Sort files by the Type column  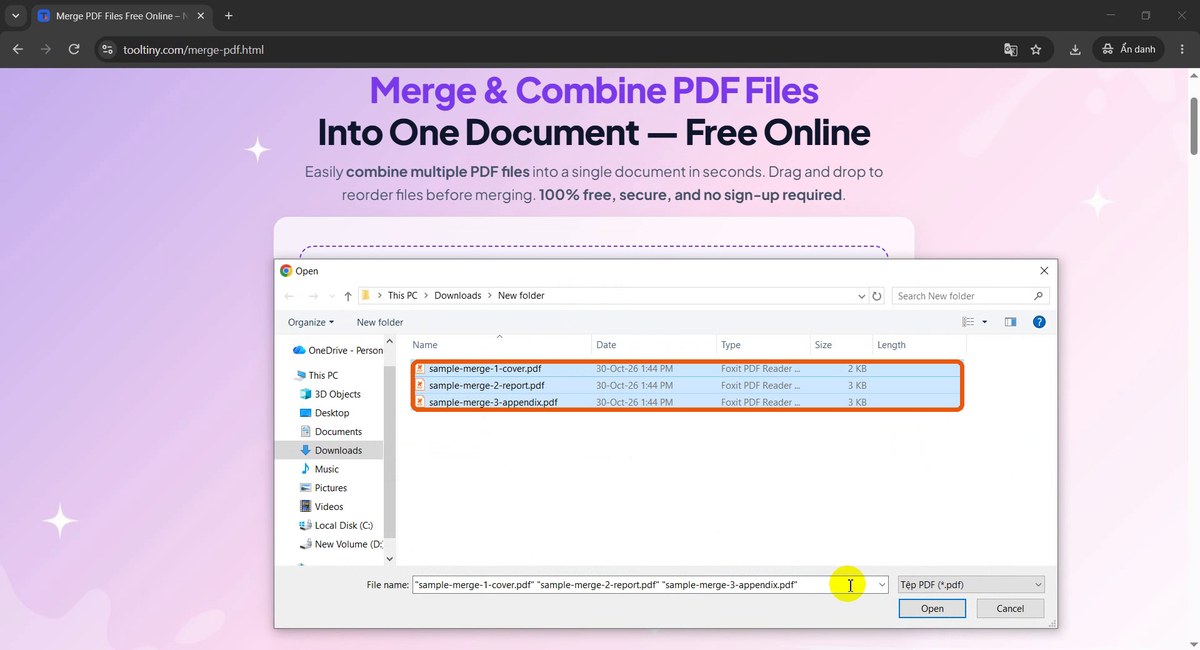(763, 345)
